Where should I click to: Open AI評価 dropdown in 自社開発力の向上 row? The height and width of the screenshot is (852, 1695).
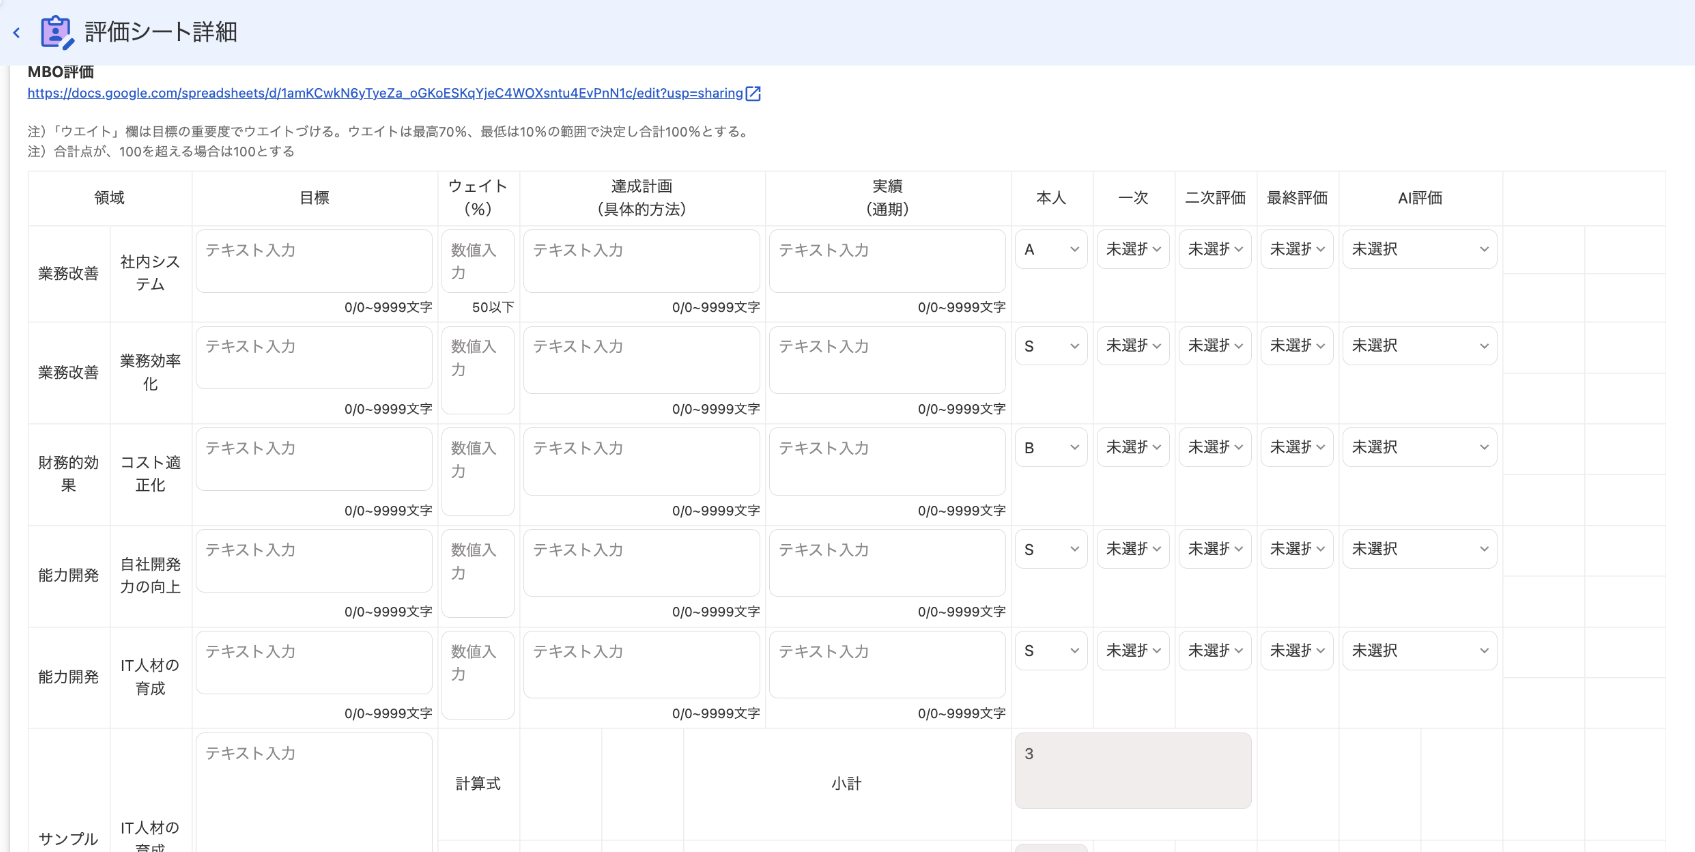[x=1420, y=549]
